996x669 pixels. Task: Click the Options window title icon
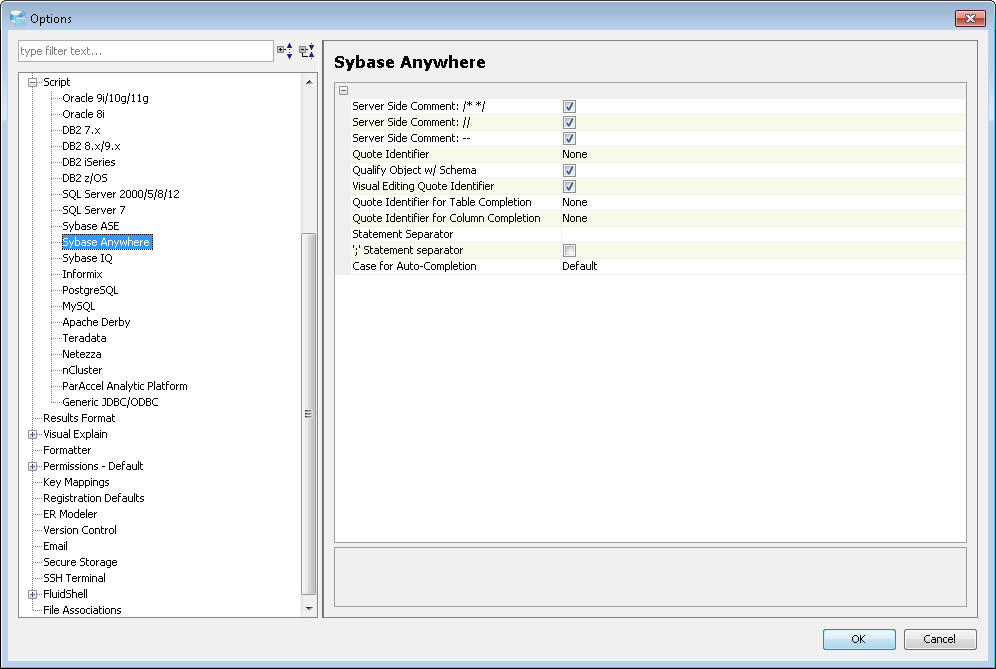pyautogui.click(x=18, y=18)
